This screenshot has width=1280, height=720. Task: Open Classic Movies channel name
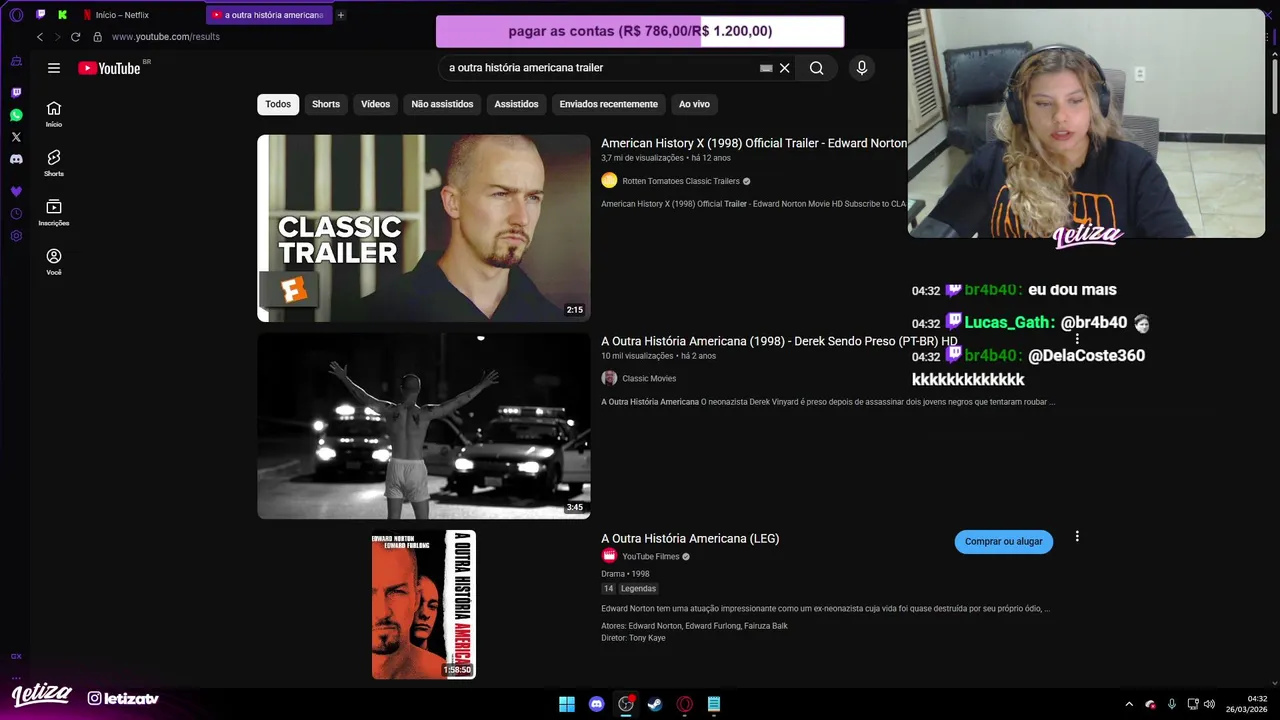649,378
